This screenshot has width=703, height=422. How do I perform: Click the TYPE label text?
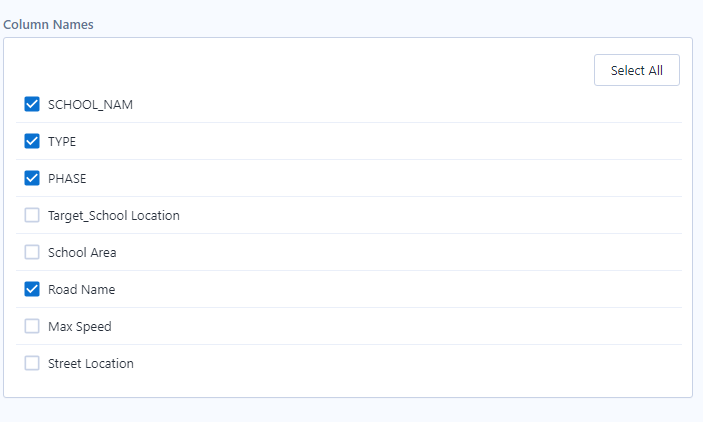(61, 142)
